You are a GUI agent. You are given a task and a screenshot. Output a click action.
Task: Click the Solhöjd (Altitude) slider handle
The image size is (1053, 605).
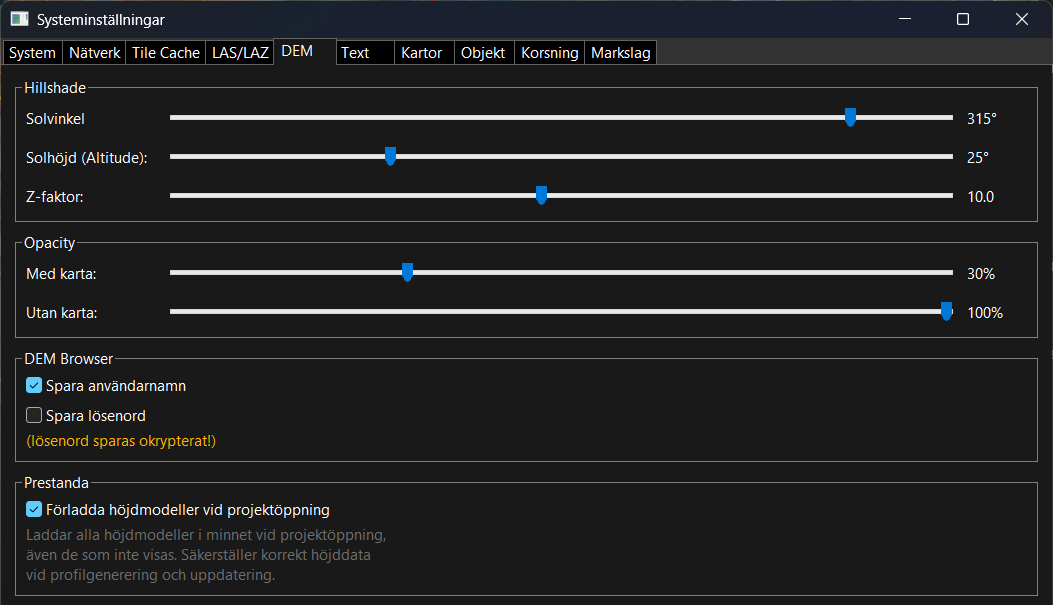tap(390, 156)
